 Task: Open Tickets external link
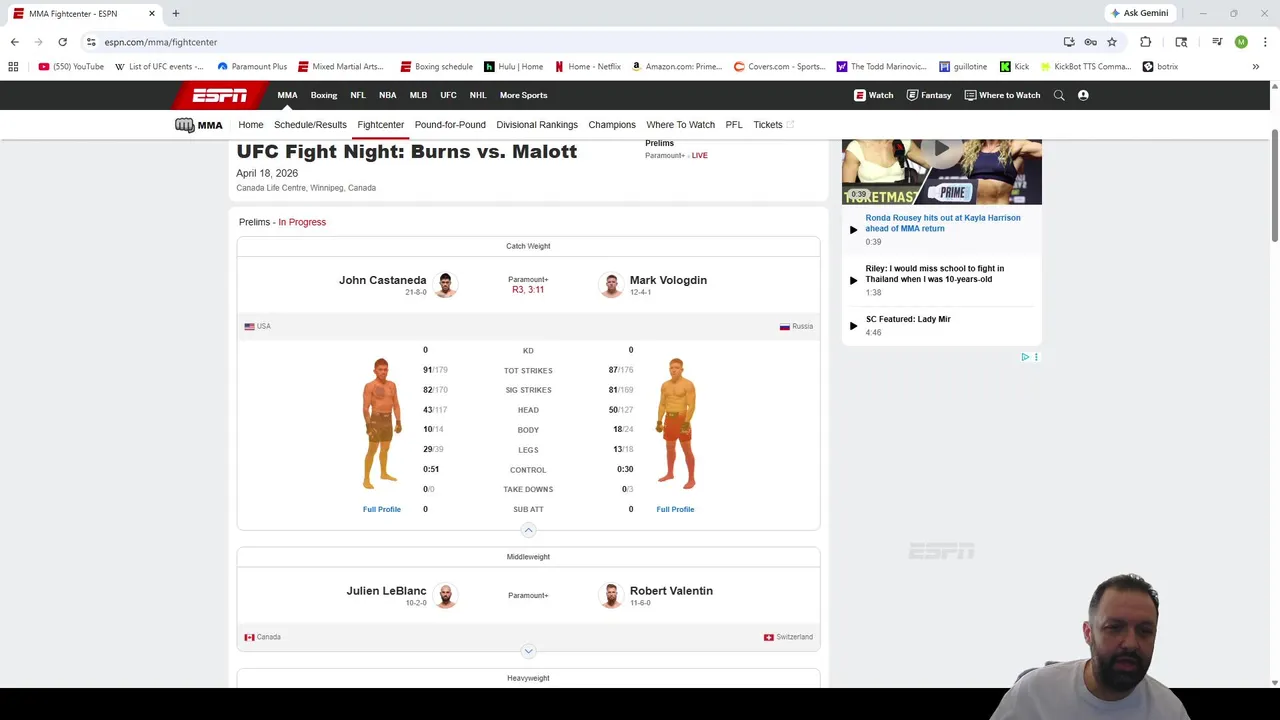pos(773,125)
